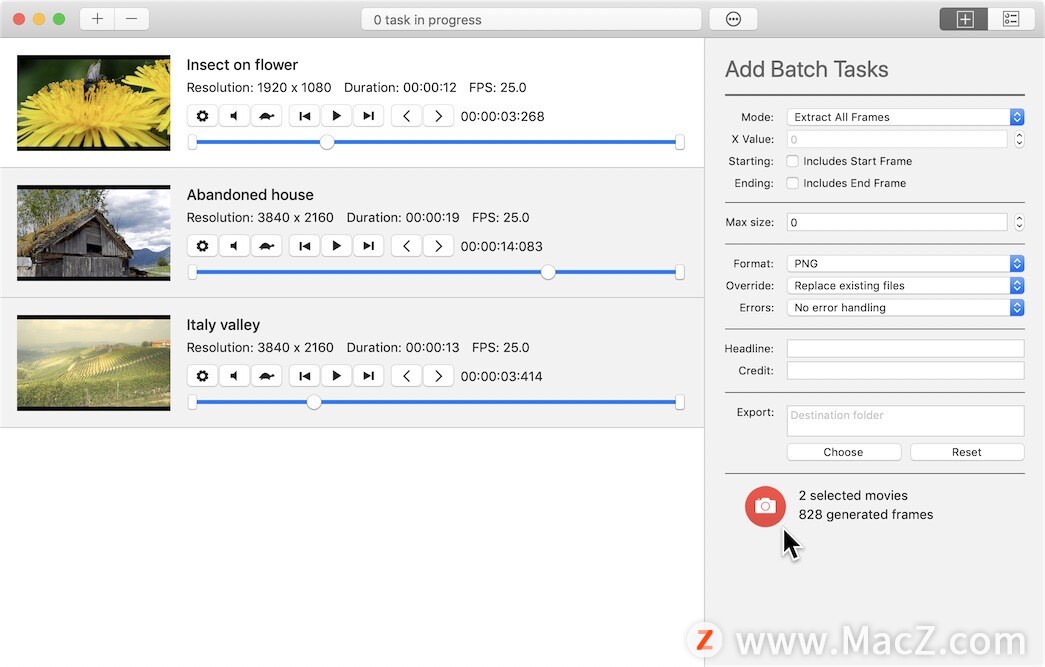This screenshot has width=1045, height=667.
Task: Click the 00:00:14:083 timecode text
Action: [502, 246]
